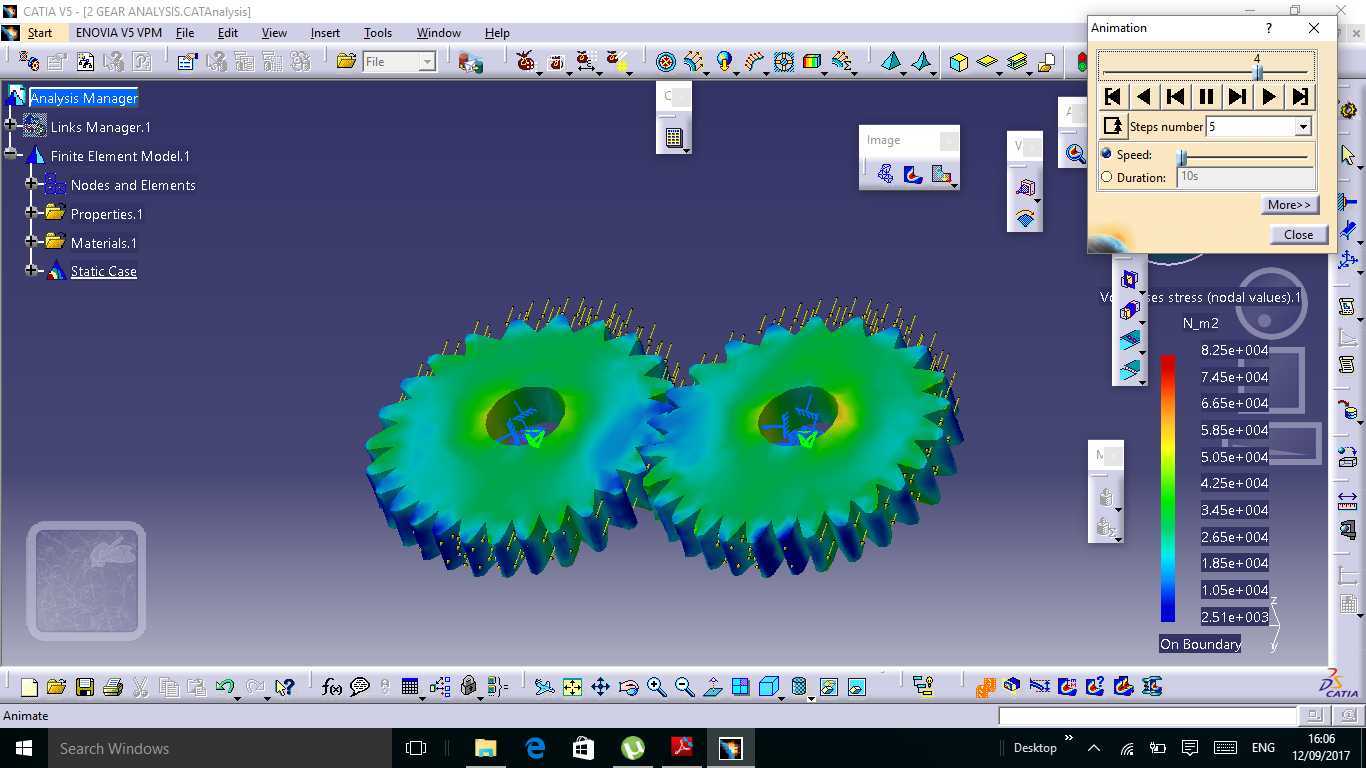Screen dimensions: 1366x768
Task: Click the Von Mises Stress icon in Image toolbar
Action: (913, 174)
